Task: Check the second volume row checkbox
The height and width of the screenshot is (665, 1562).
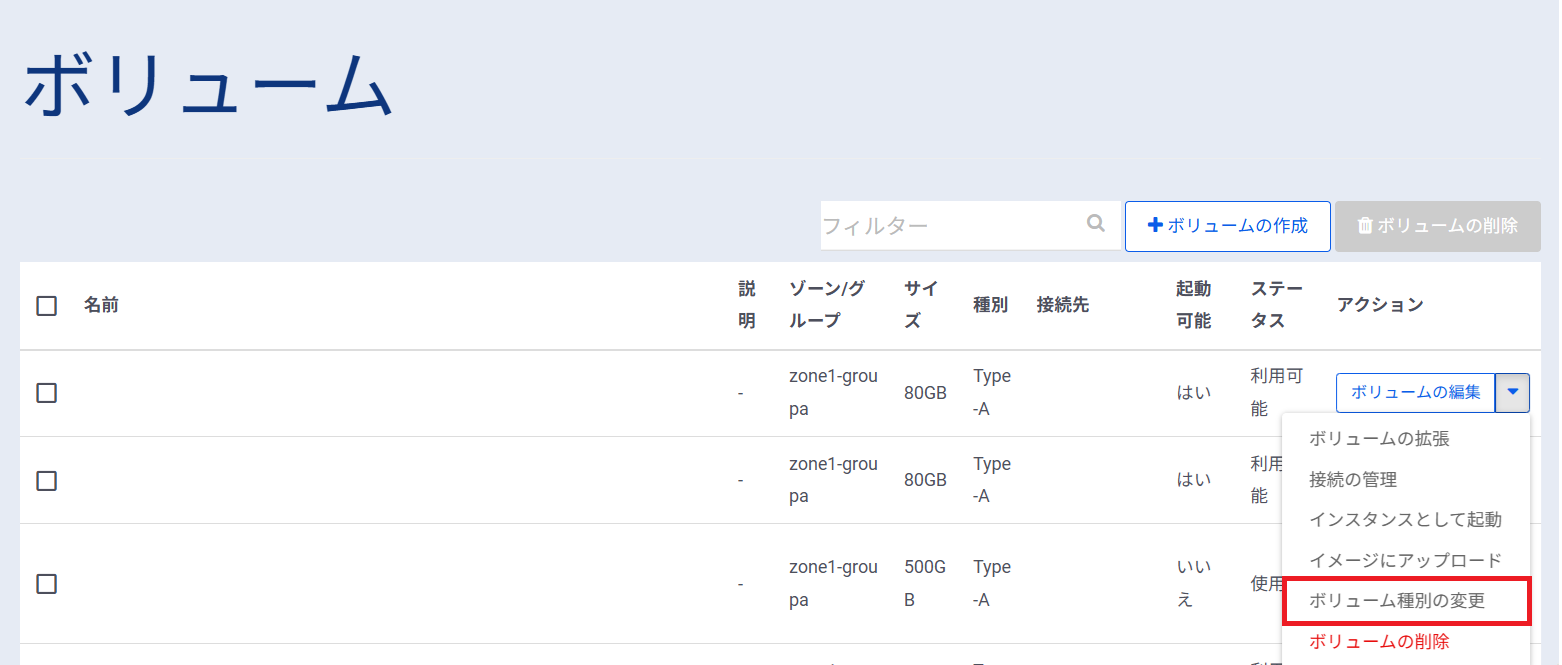Action: pyautogui.click(x=46, y=481)
